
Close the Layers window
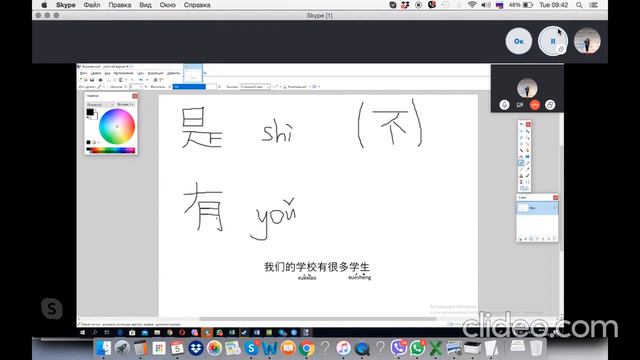click(555, 198)
